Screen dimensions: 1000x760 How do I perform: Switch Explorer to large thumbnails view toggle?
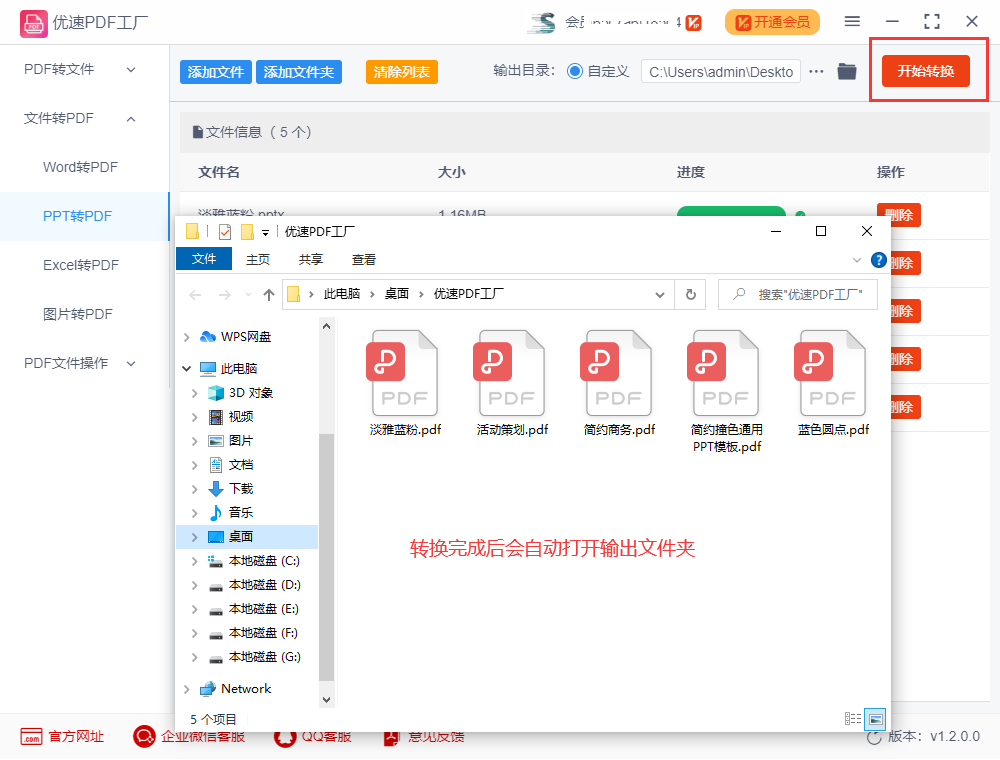click(873, 719)
